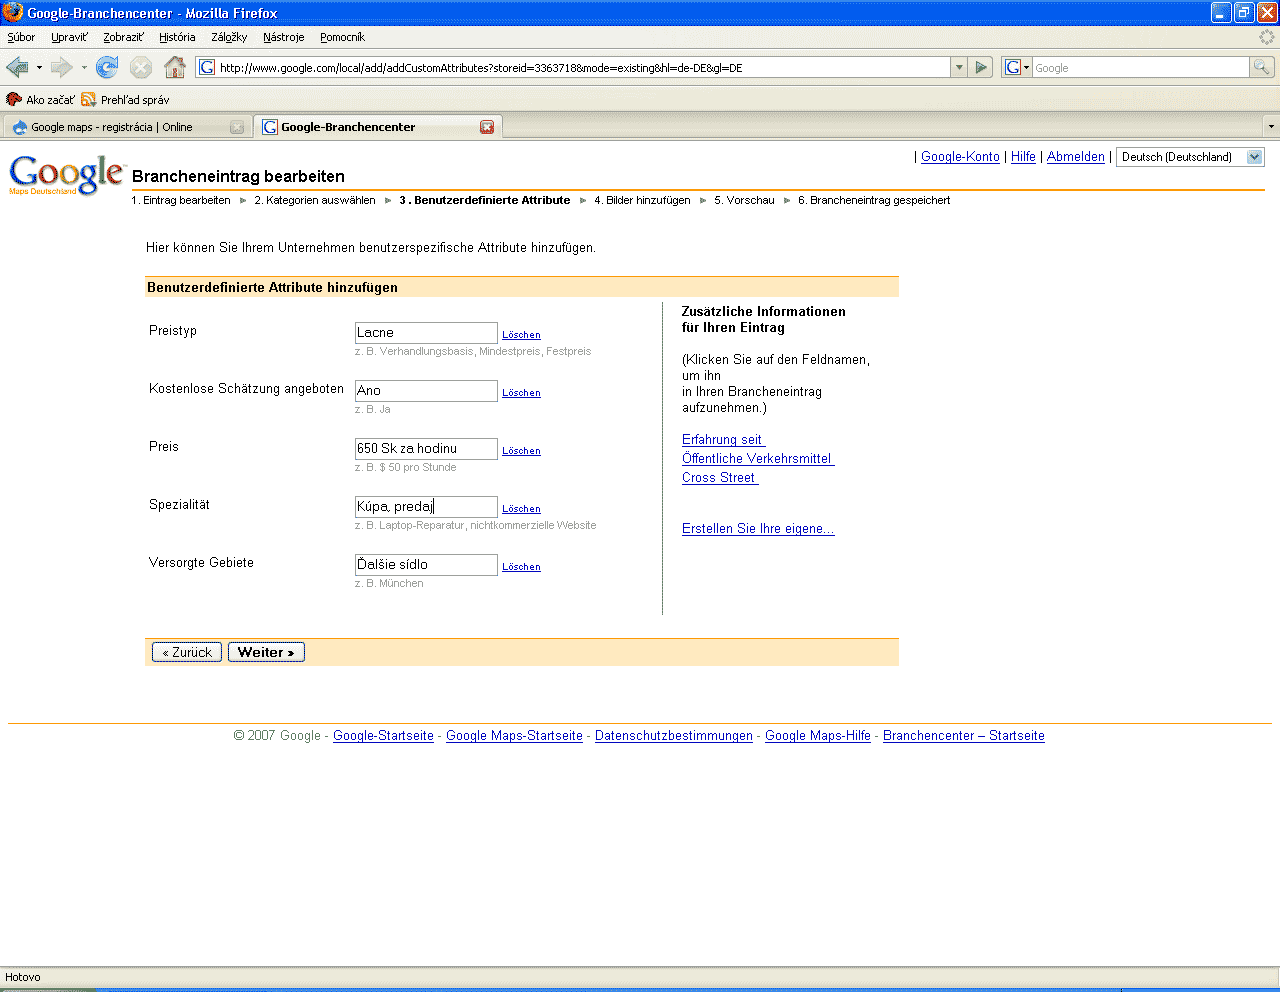
Task: Click the browser Forward arrow button
Action: click(62, 67)
